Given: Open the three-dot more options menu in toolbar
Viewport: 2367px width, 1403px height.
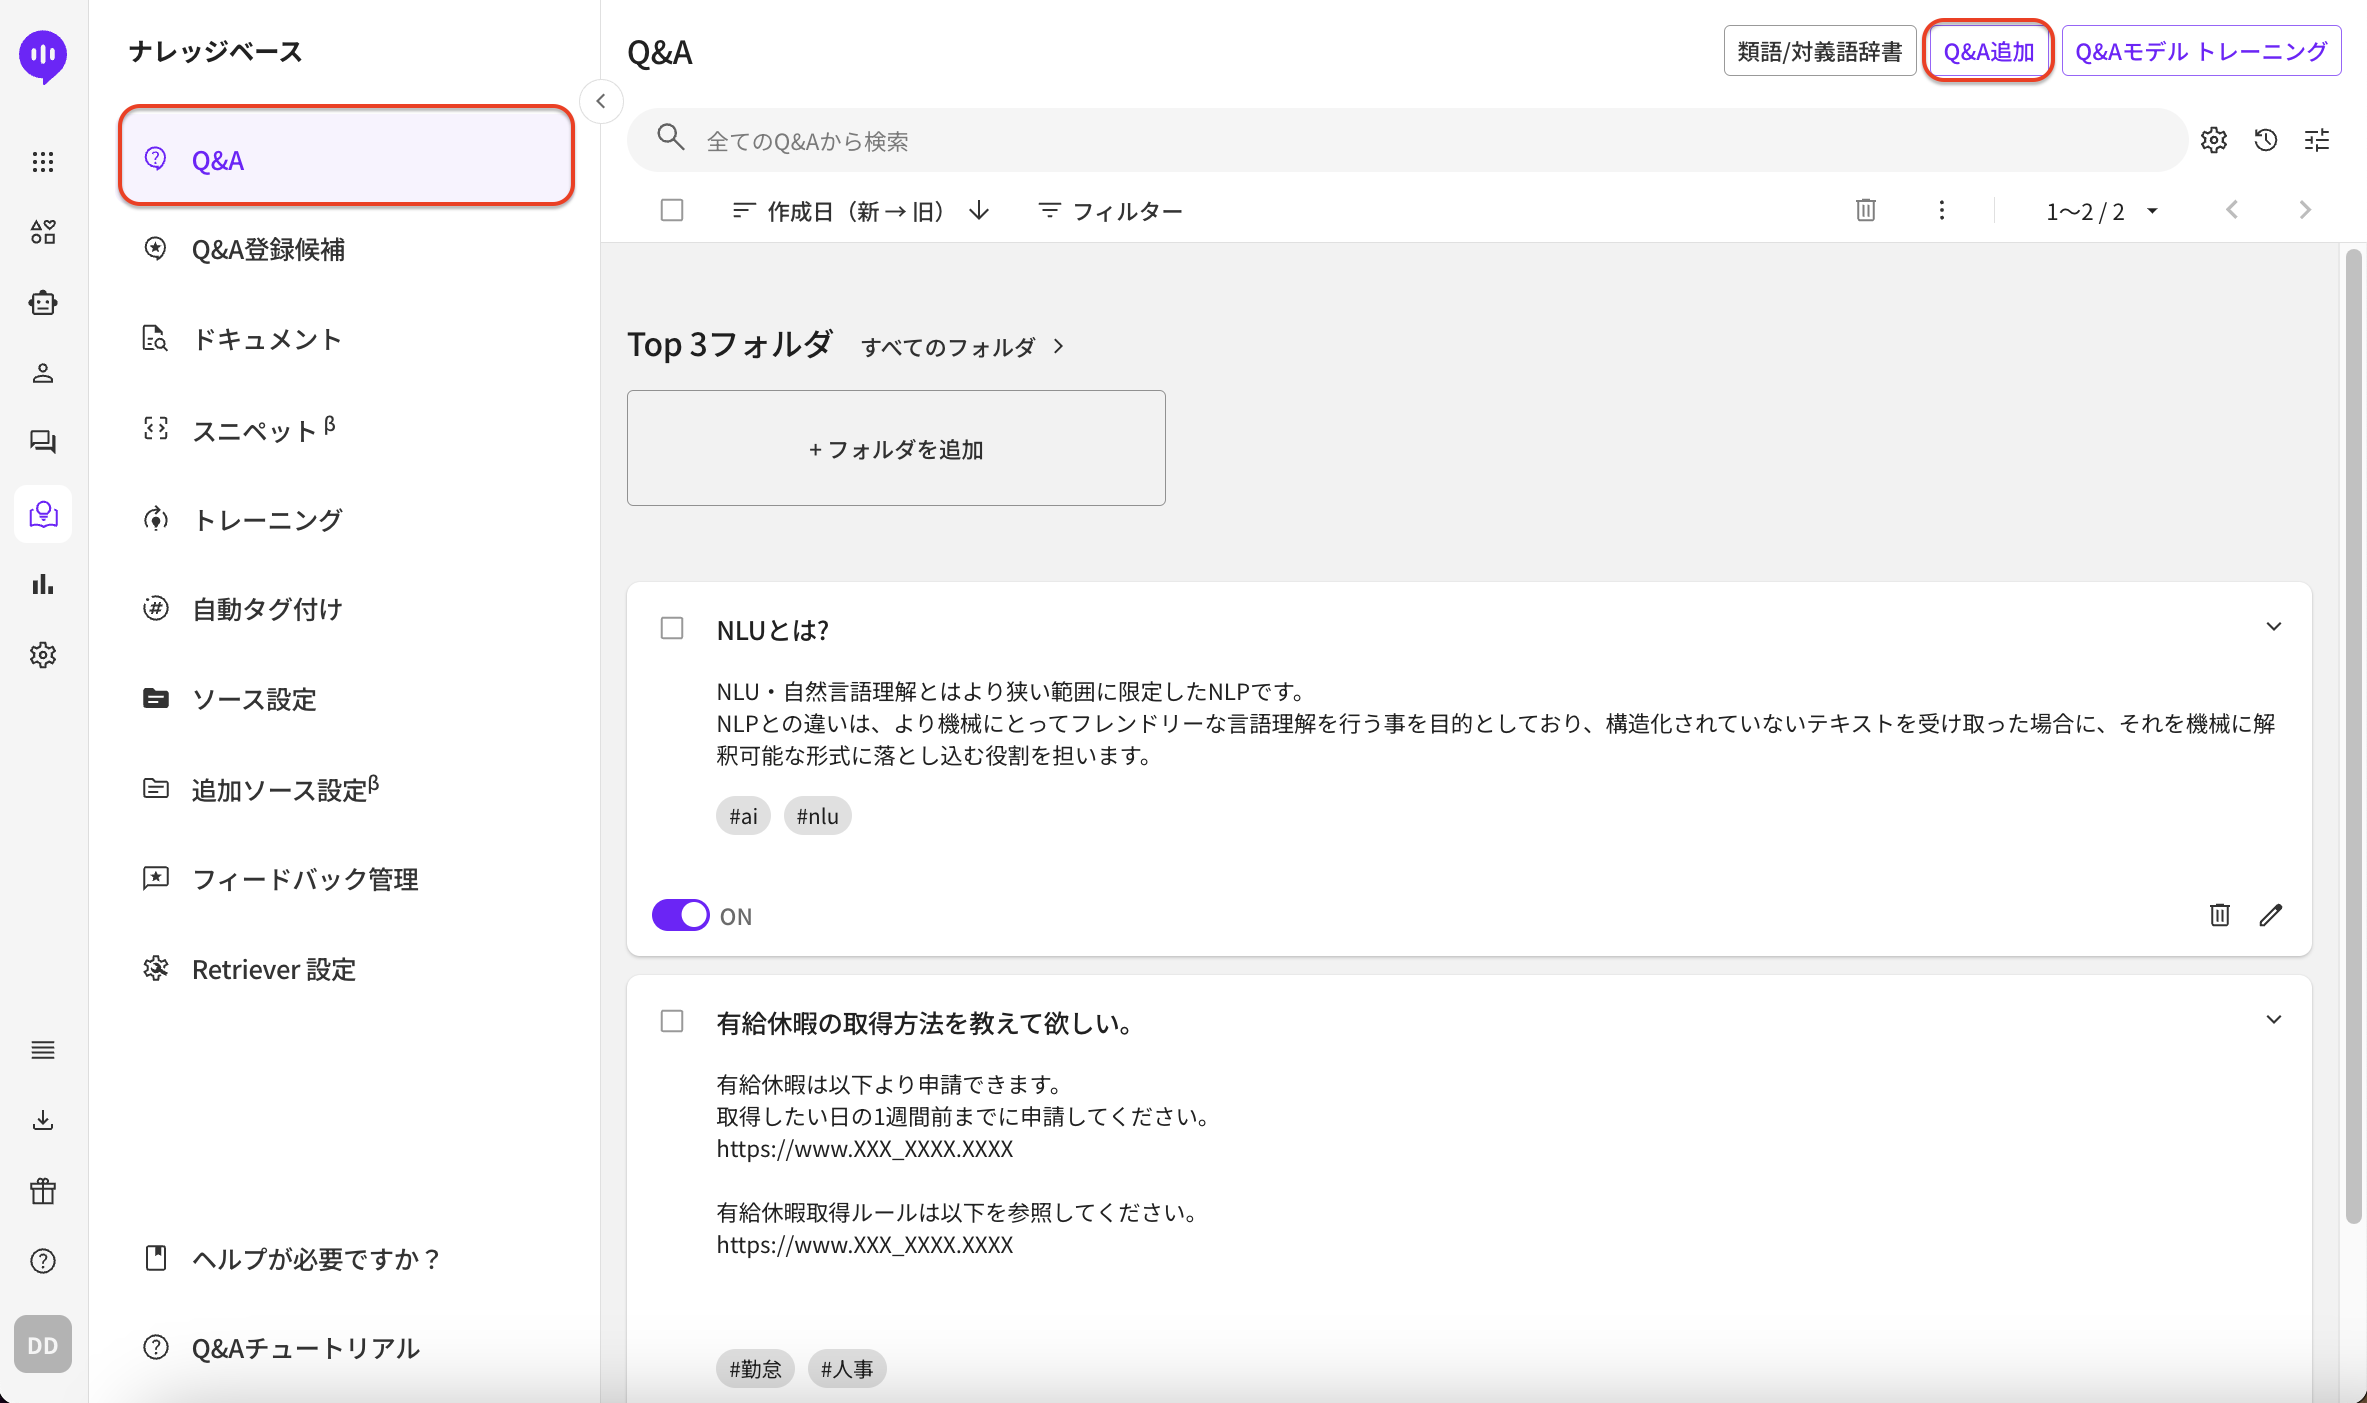Looking at the screenshot, I should (1941, 210).
